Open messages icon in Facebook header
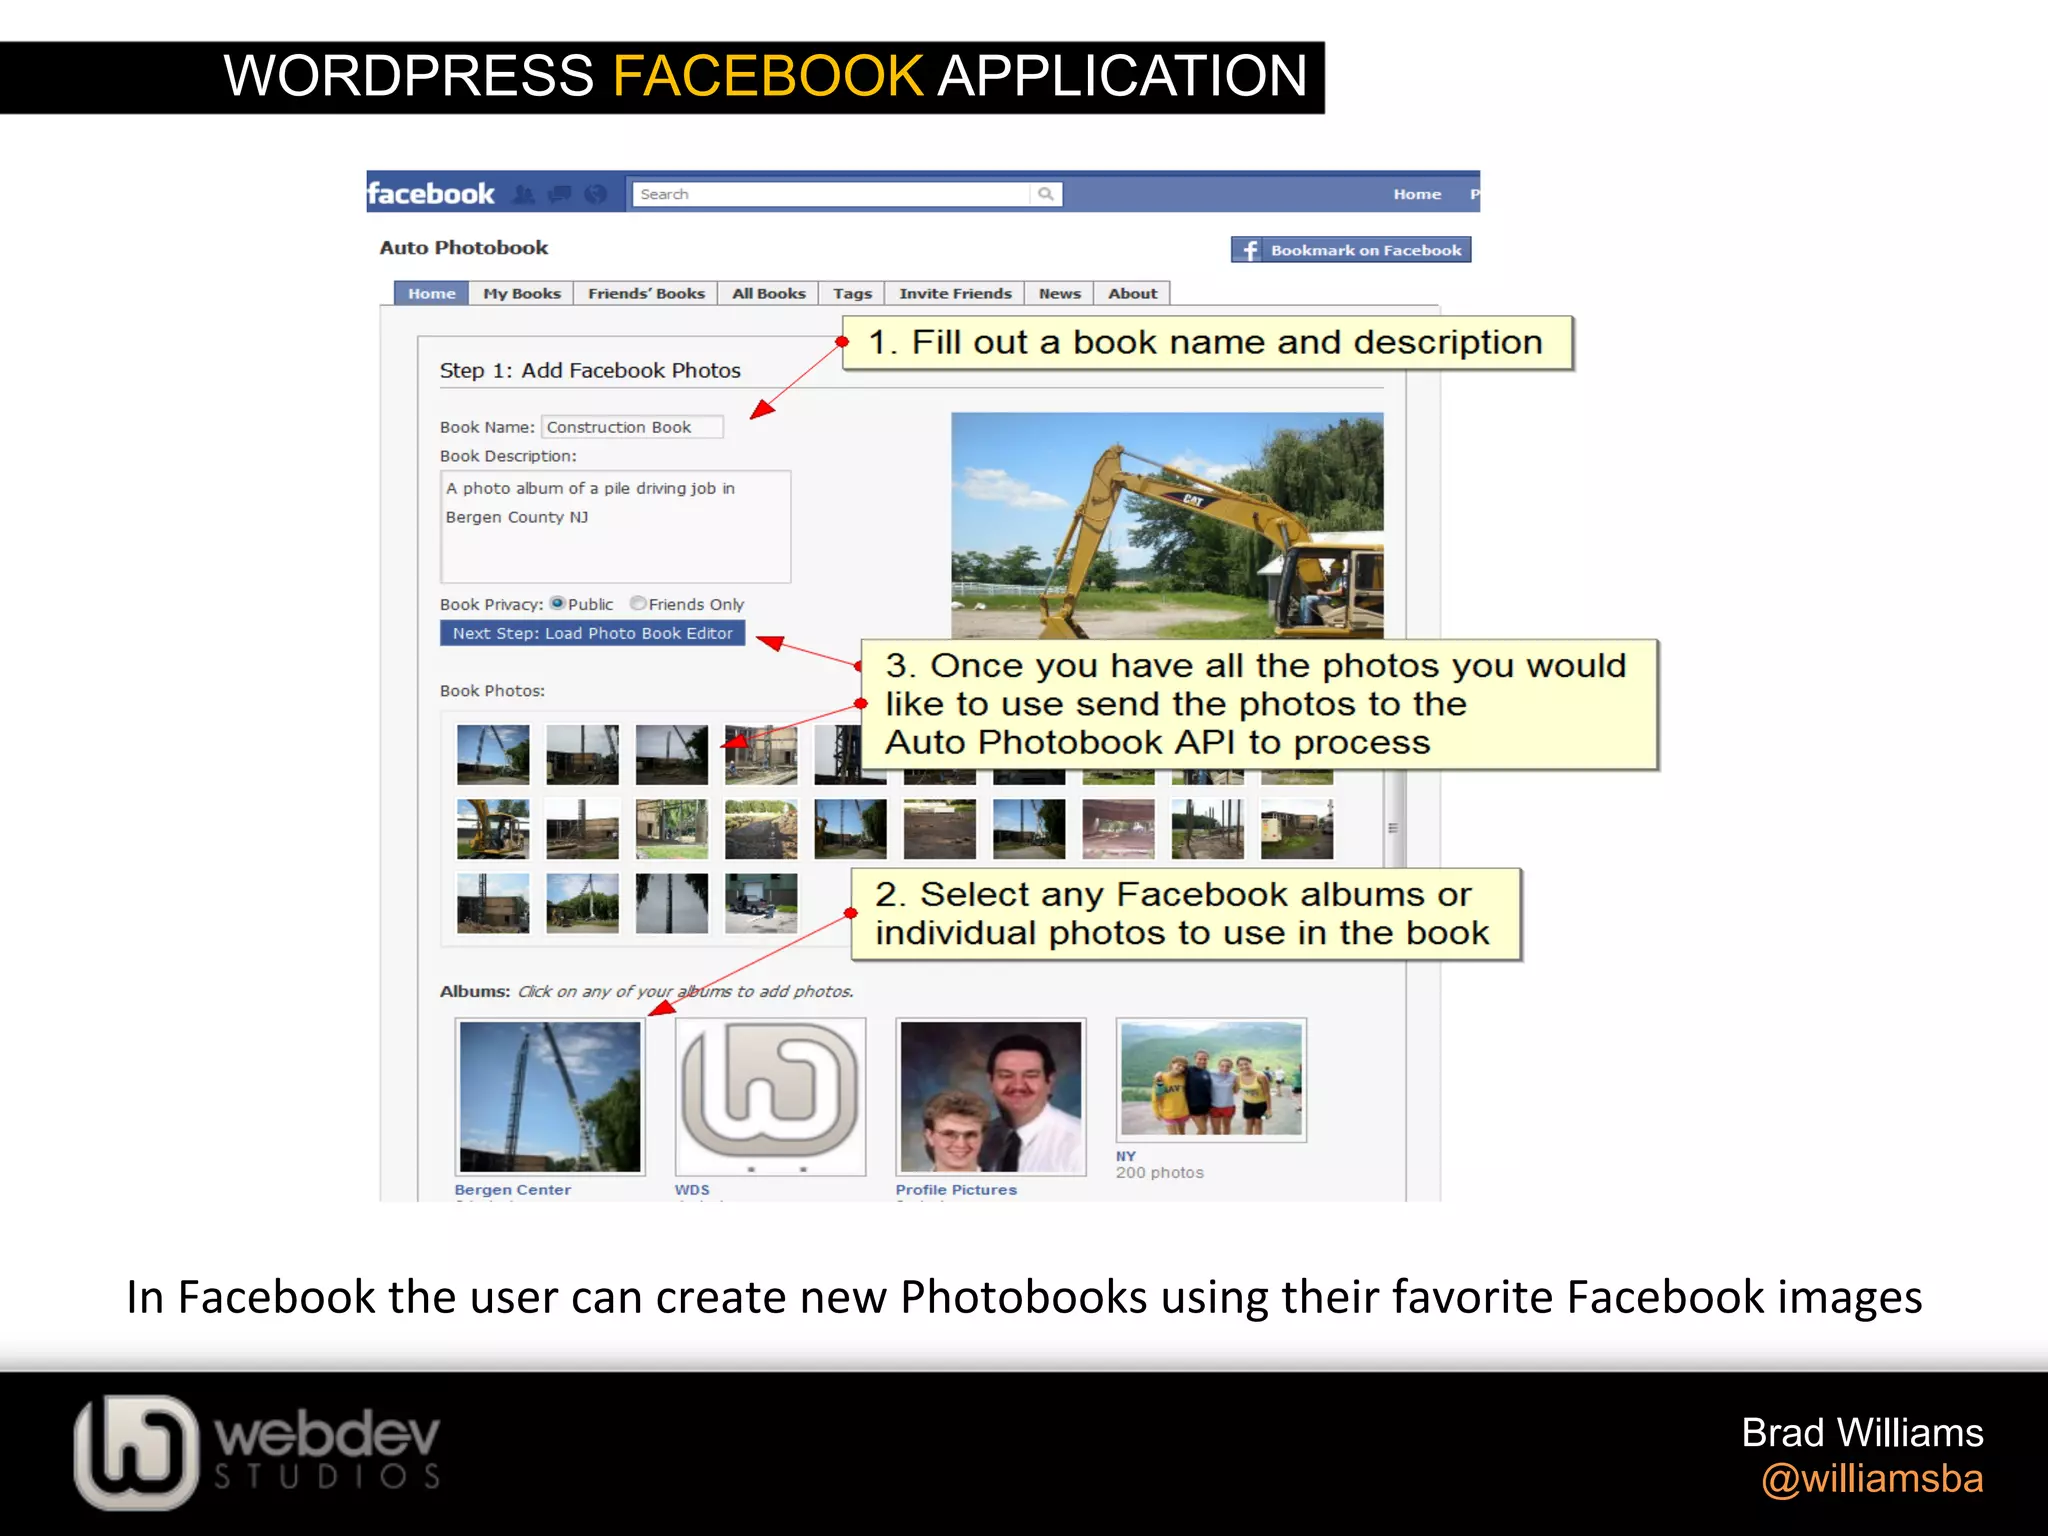The height and width of the screenshot is (1536, 2048). (x=560, y=194)
